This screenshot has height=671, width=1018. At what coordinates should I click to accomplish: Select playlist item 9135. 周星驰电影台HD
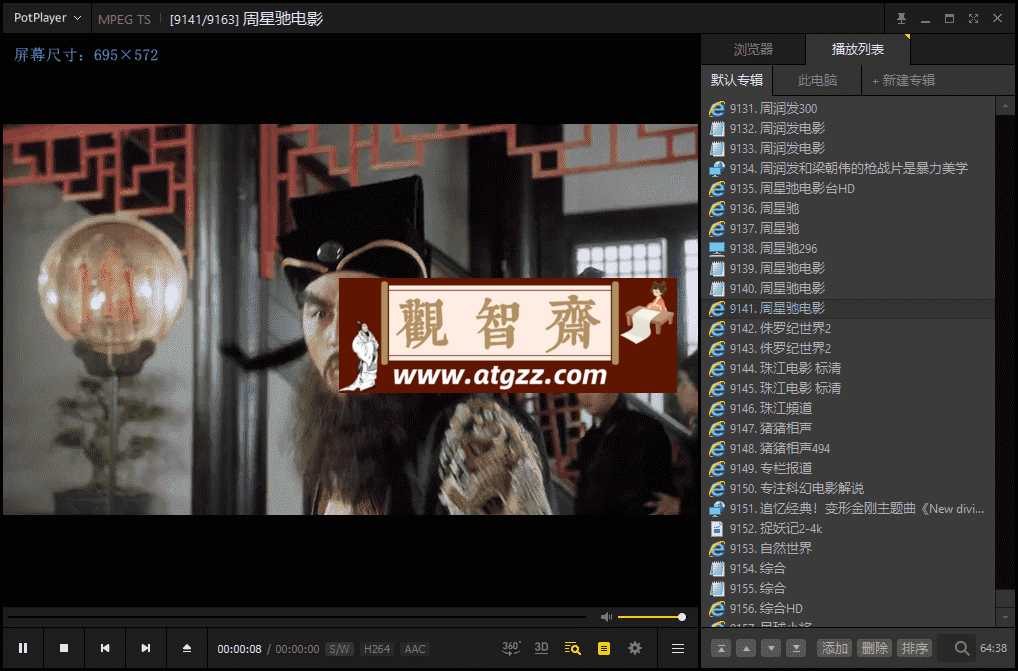pos(848,188)
